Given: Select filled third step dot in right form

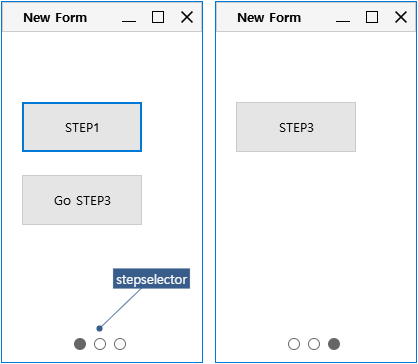Looking at the screenshot, I should click(x=334, y=344).
